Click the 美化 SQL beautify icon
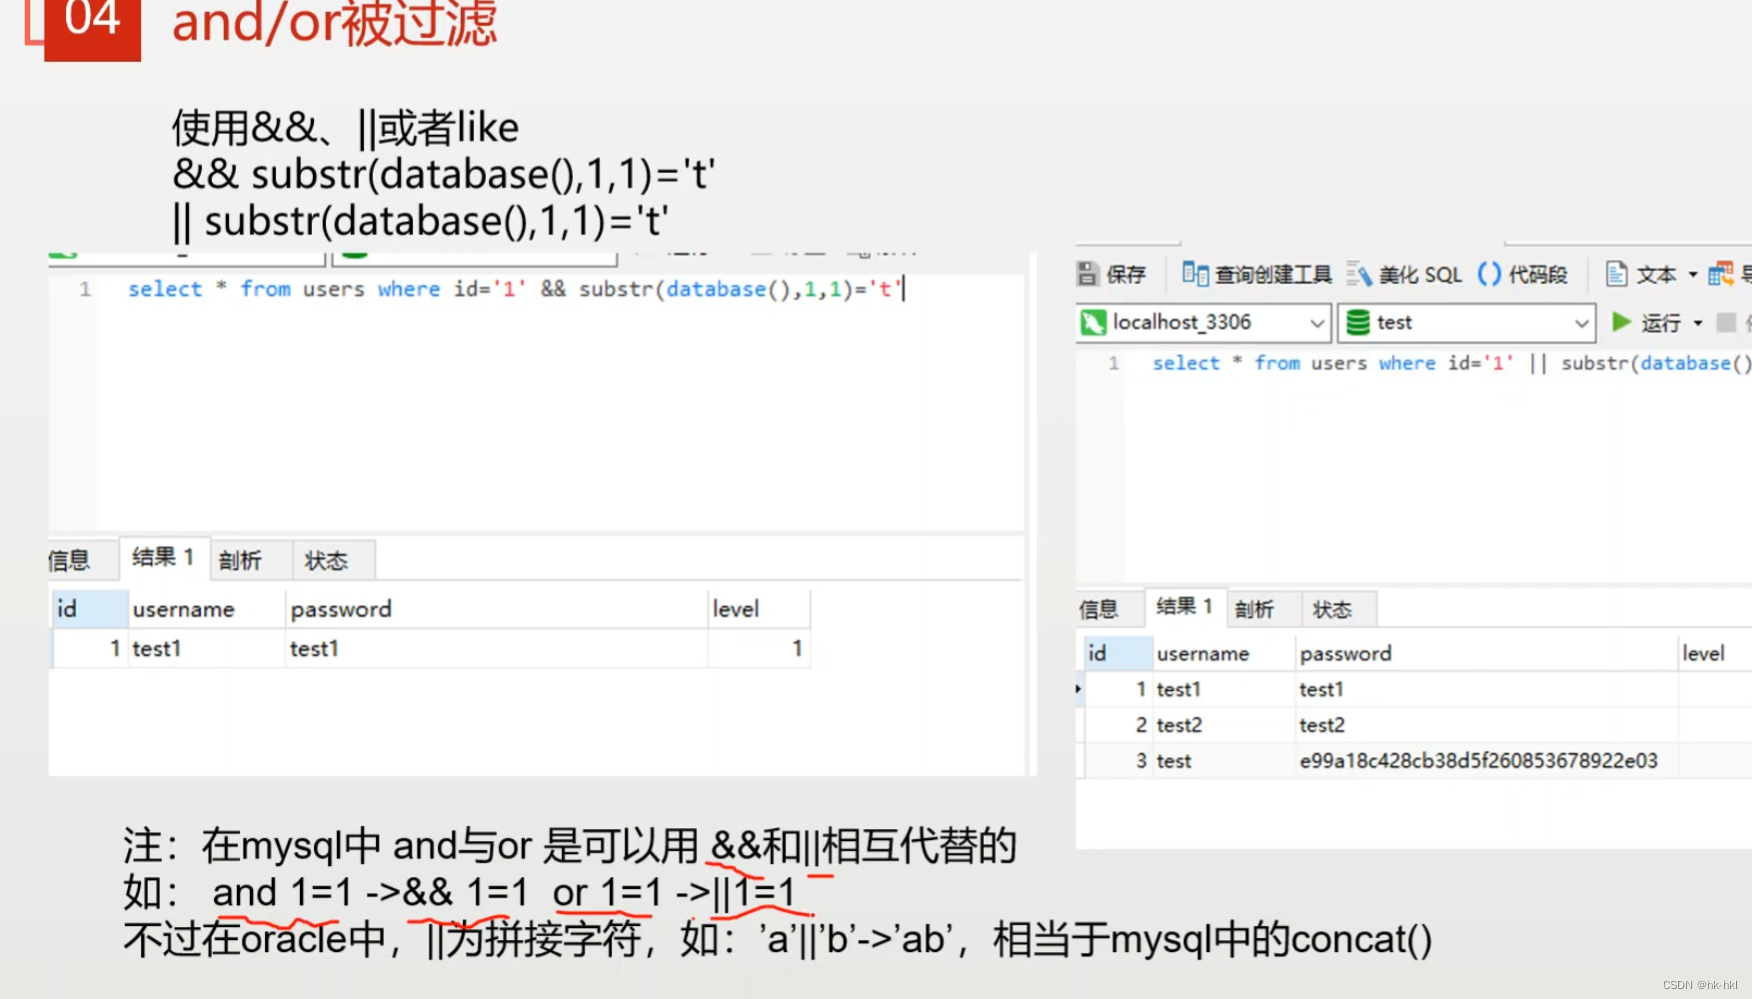This screenshot has width=1752, height=999. pyautogui.click(x=1359, y=274)
